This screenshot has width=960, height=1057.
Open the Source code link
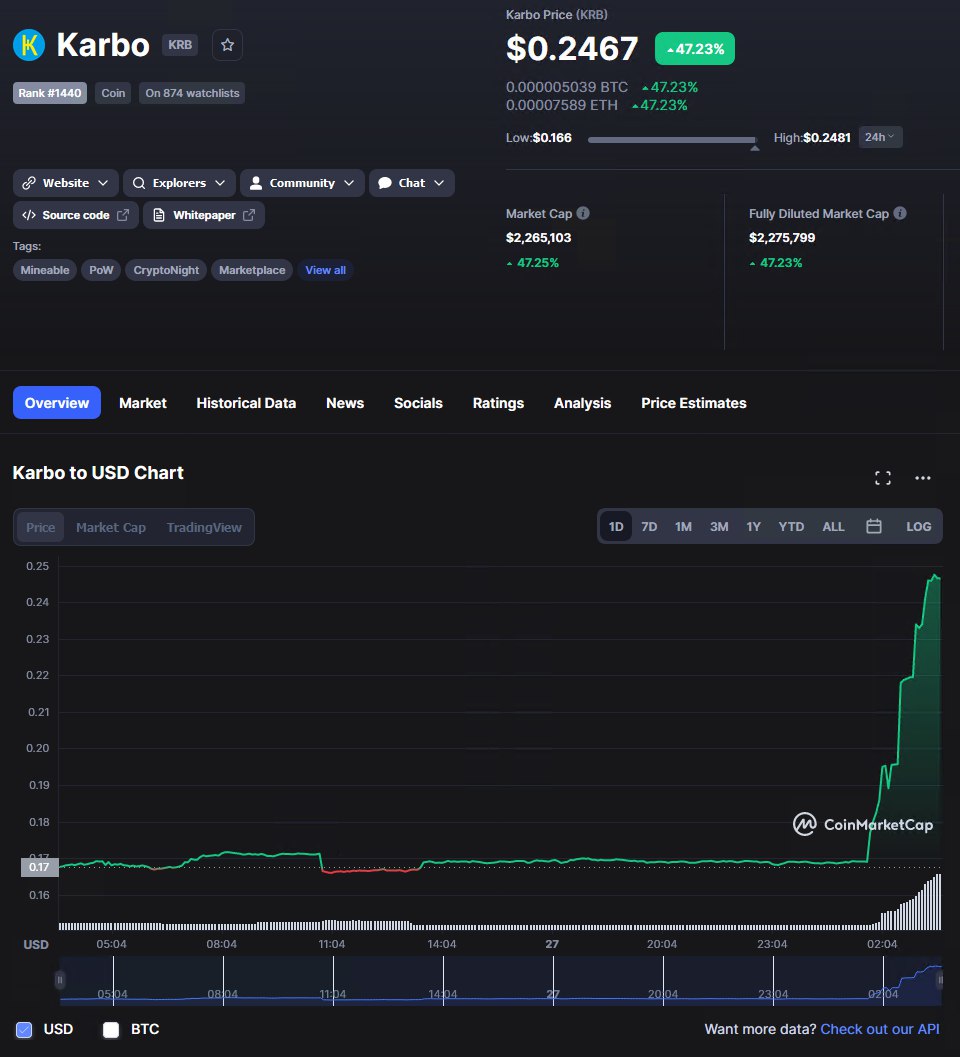click(x=76, y=215)
